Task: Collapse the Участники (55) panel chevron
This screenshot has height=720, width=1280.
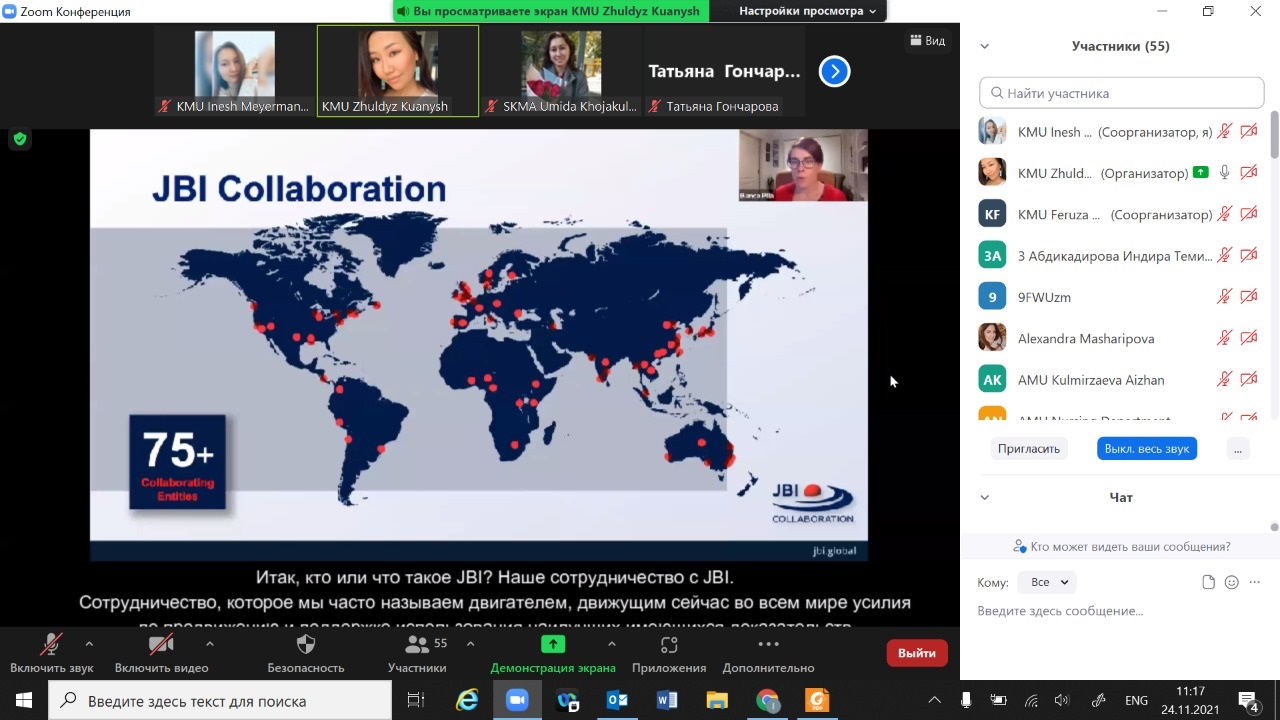Action: pos(984,46)
